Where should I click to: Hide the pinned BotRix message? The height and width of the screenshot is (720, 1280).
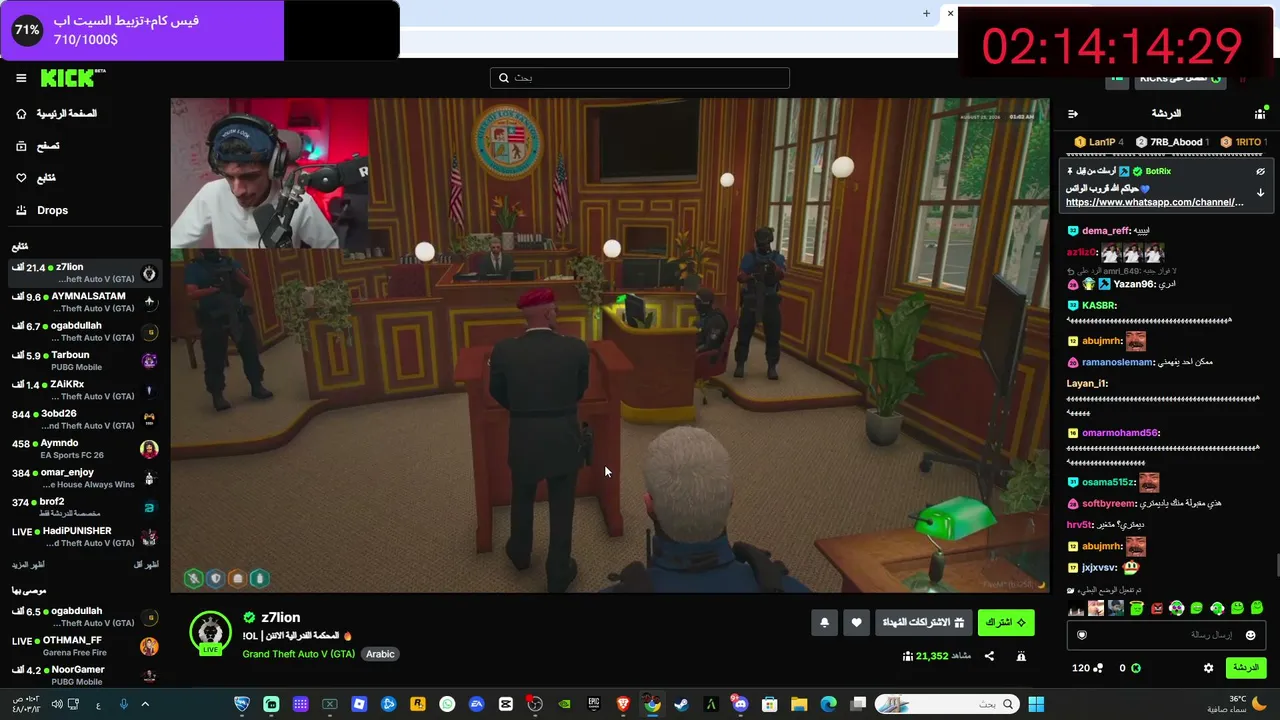pos(1260,172)
